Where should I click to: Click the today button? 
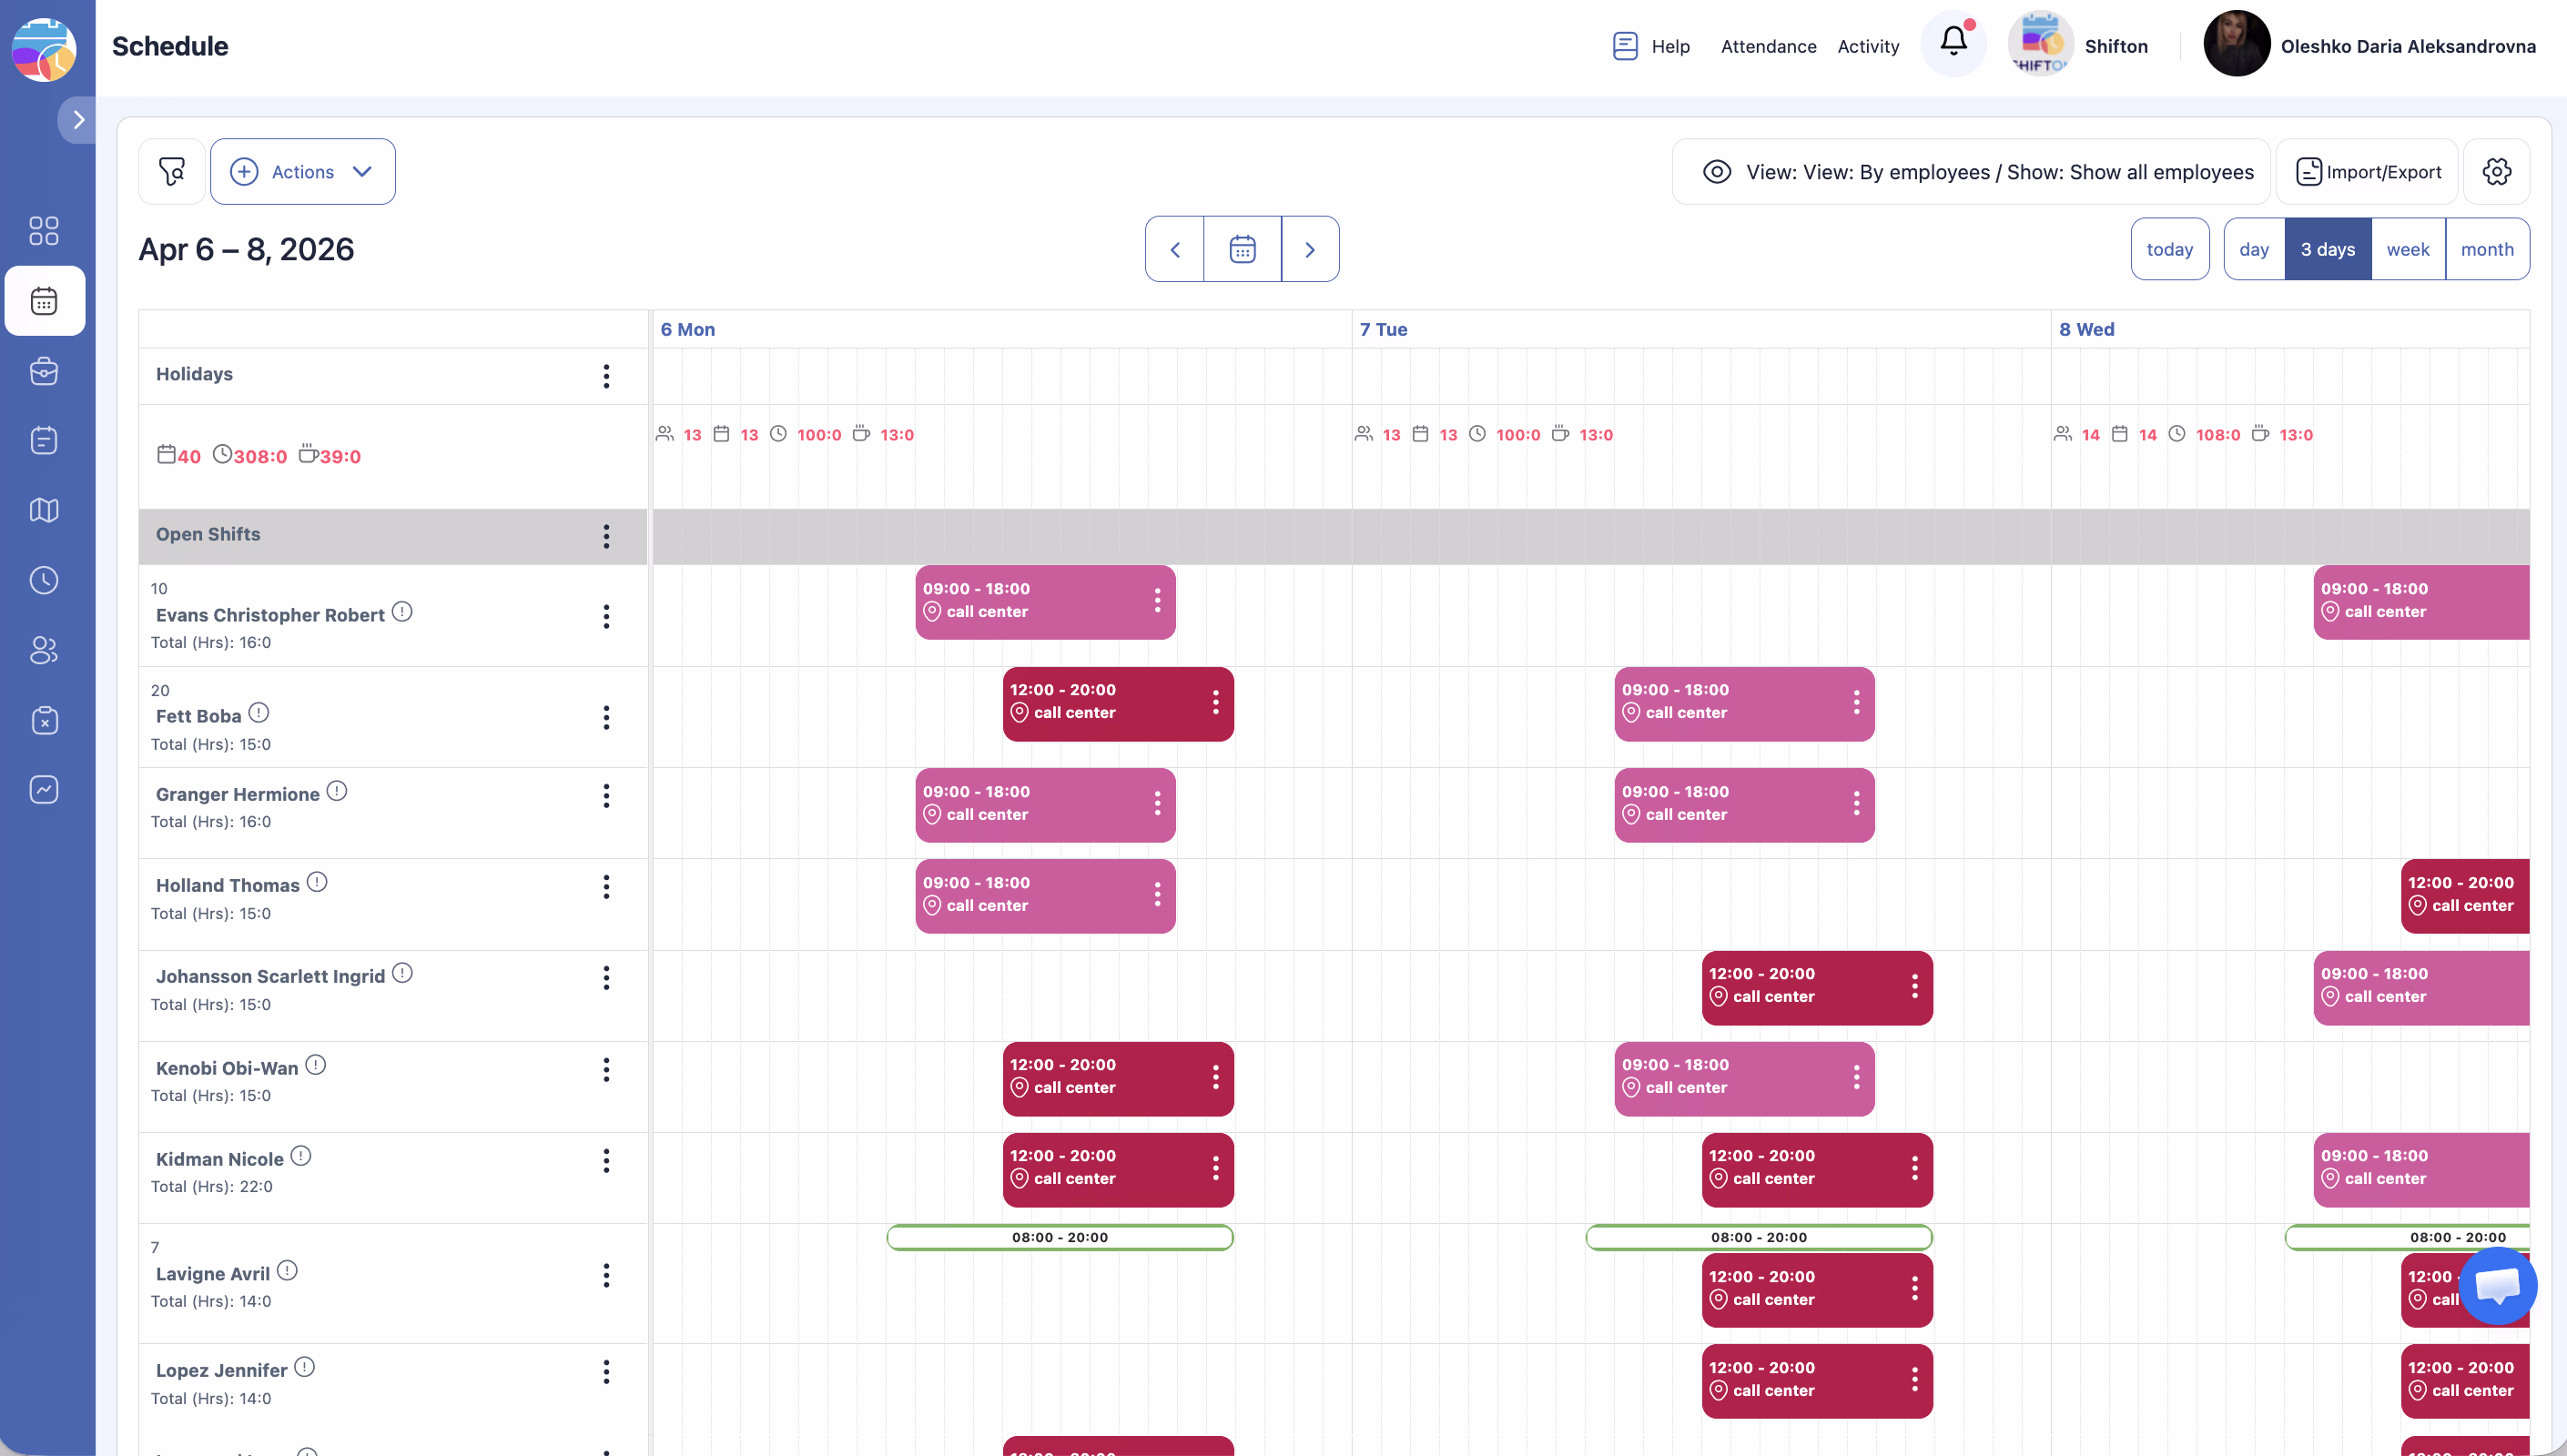point(2169,249)
